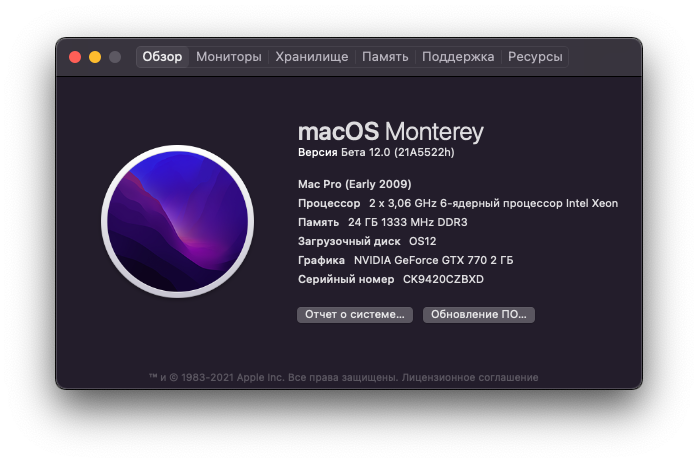Close the window with red button
This screenshot has width=698, height=463.
point(75,57)
